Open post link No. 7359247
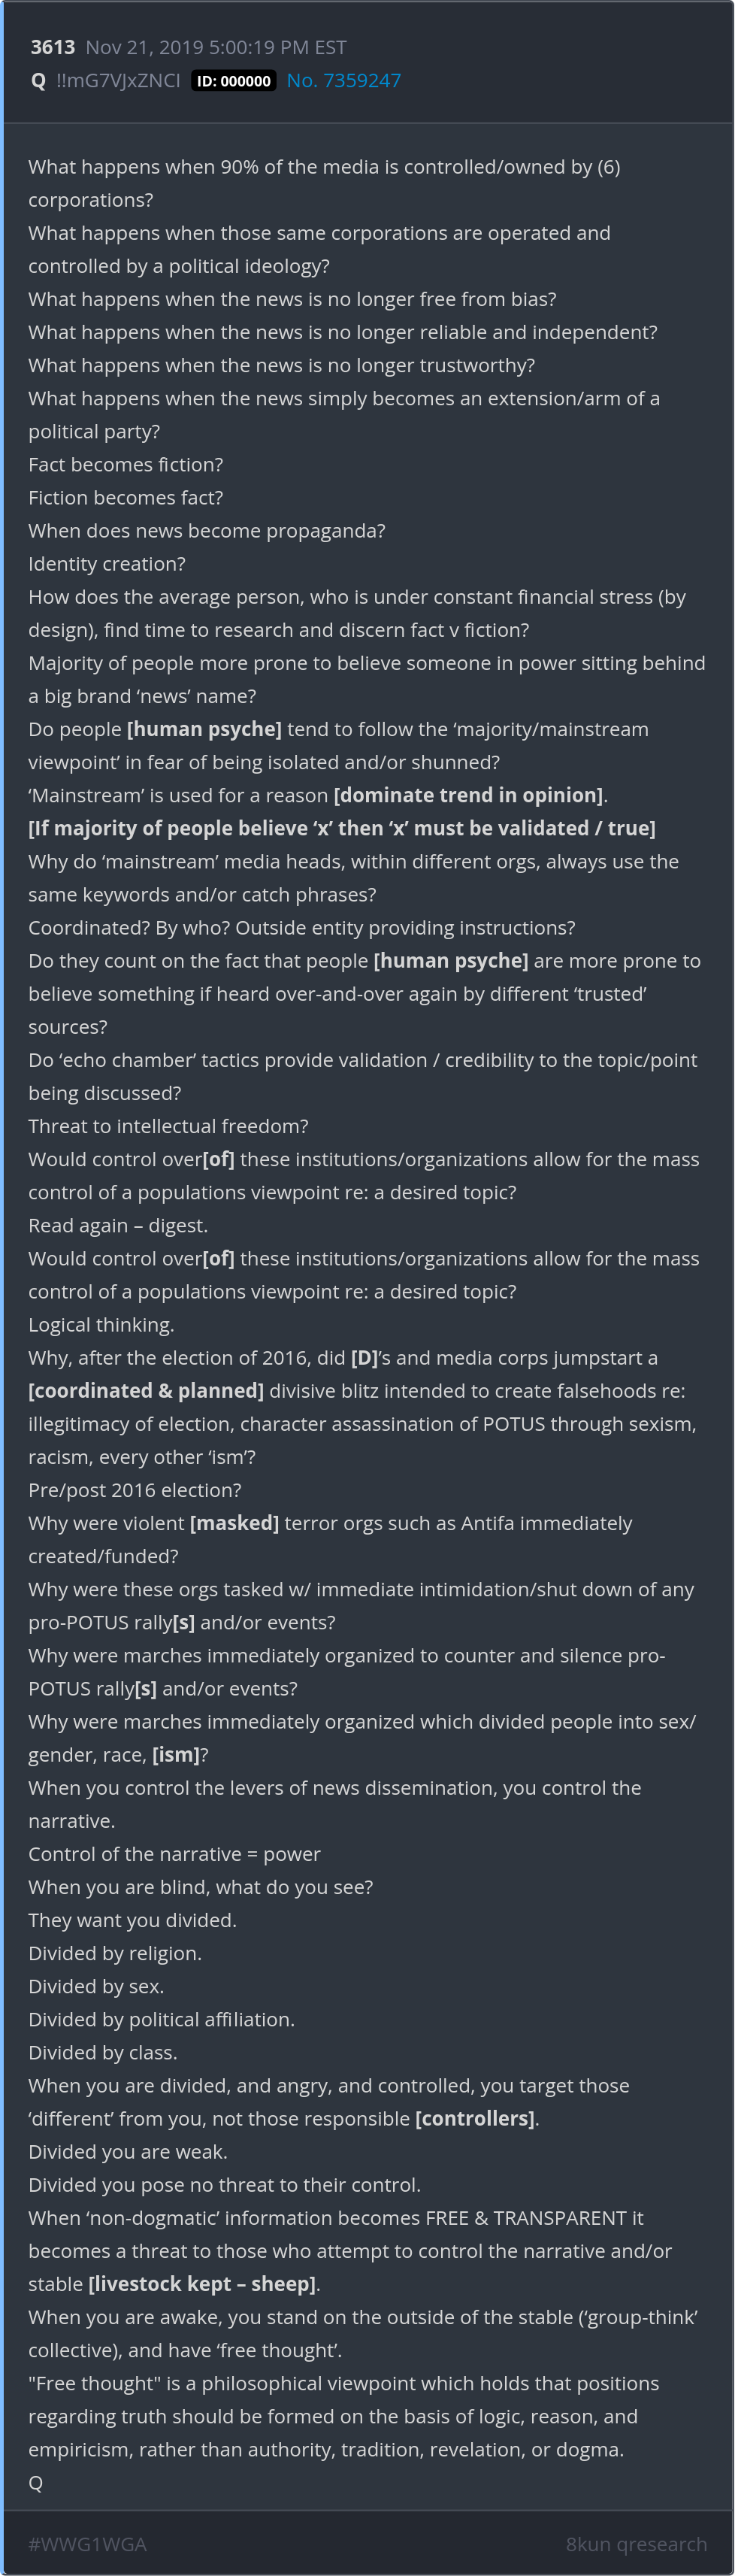The height and width of the screenshot is (2576, 735). pos(343,81)
